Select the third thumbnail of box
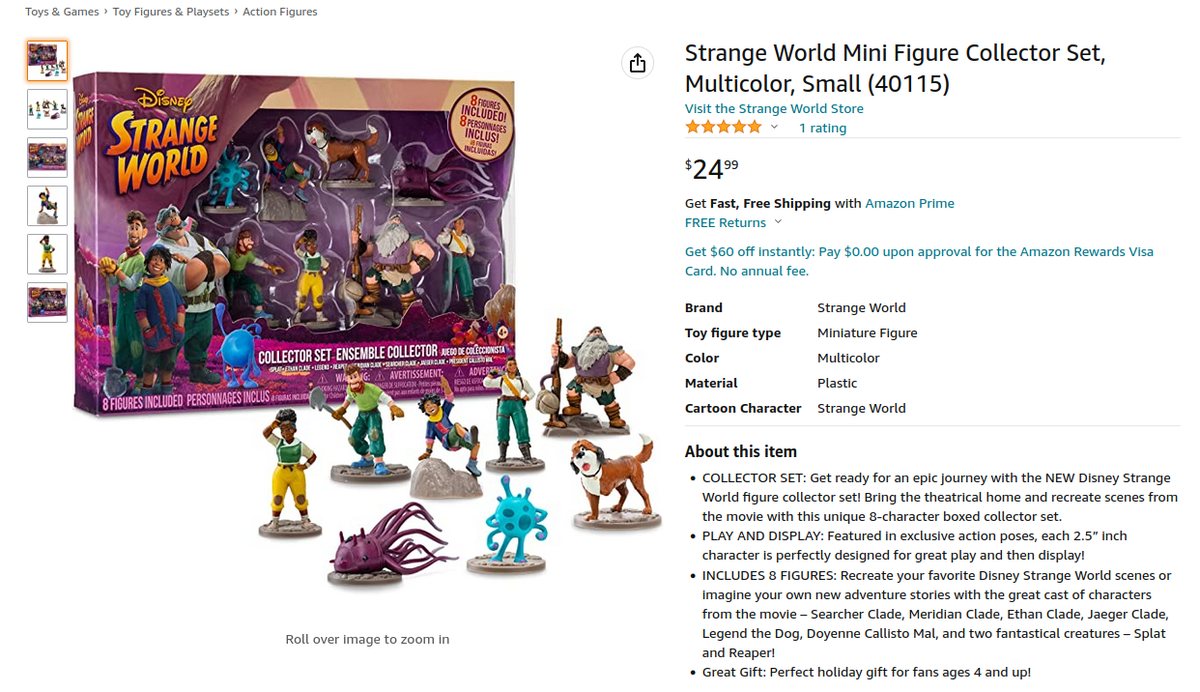 pos(47,158)
